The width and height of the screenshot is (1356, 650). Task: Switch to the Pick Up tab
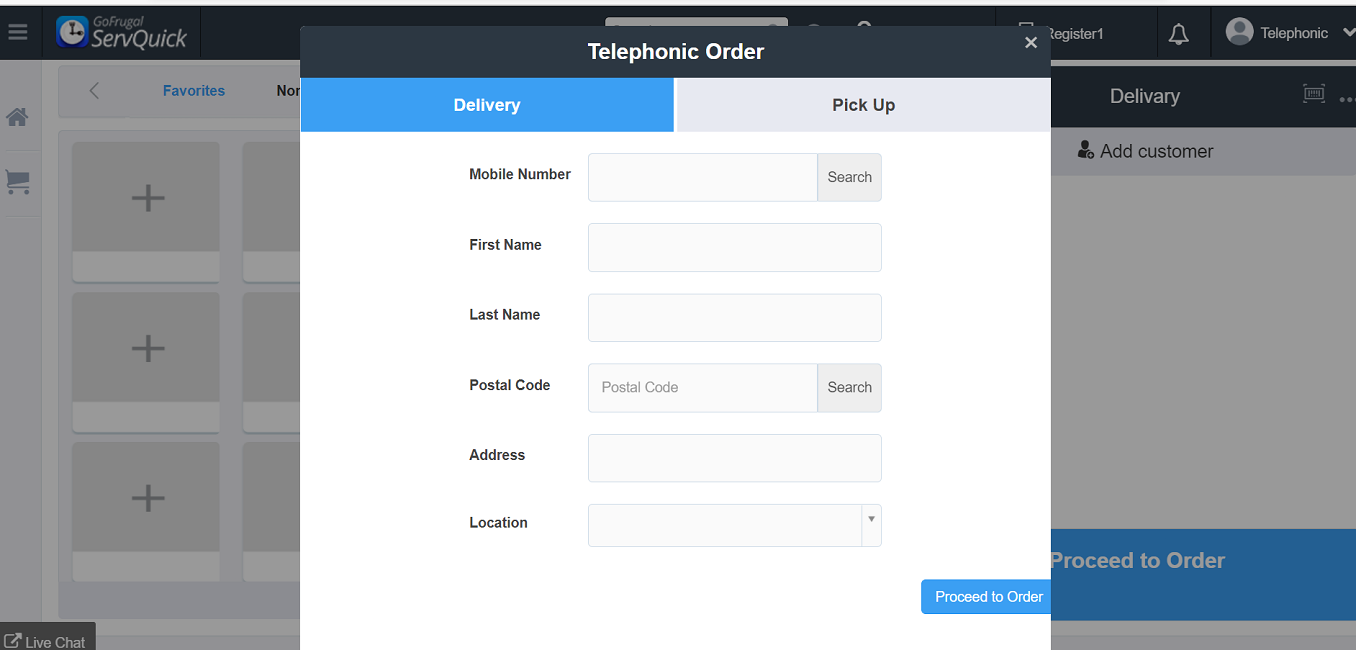863,105
